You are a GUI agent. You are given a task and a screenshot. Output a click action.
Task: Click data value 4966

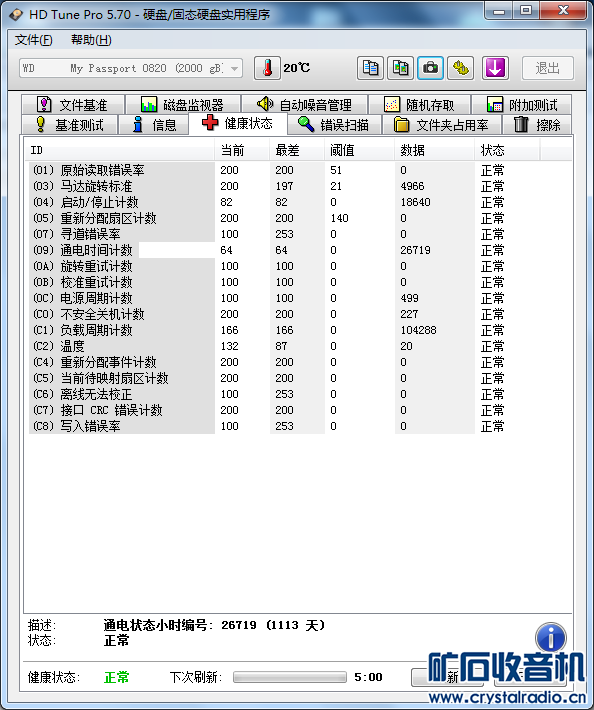(412, 186)
